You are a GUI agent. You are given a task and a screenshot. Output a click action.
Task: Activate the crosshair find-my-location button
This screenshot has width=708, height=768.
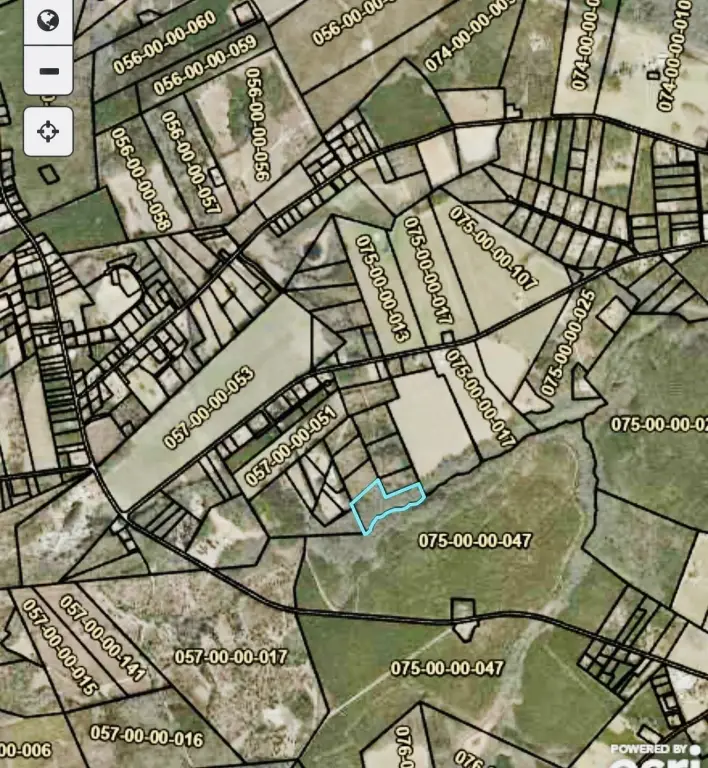coord(47,130)
